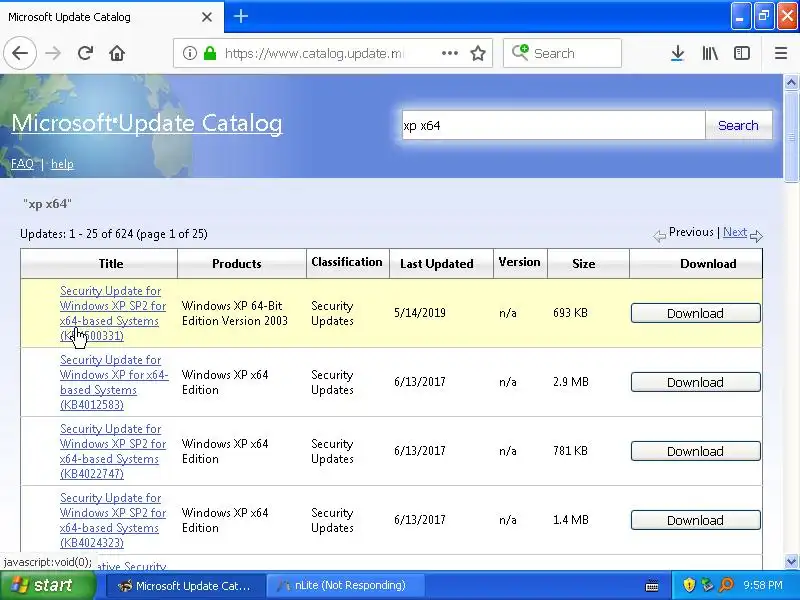This screenshot has height=600, width=800.
Task: Open the KB4024323 security update link
Action: [x=113, y=520]
